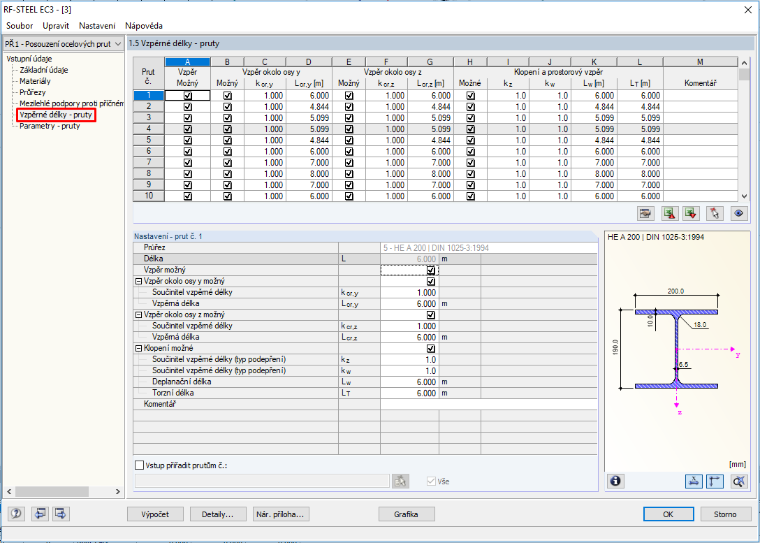Click column M Komentář header
760x543 pixels.
(700, 62)
